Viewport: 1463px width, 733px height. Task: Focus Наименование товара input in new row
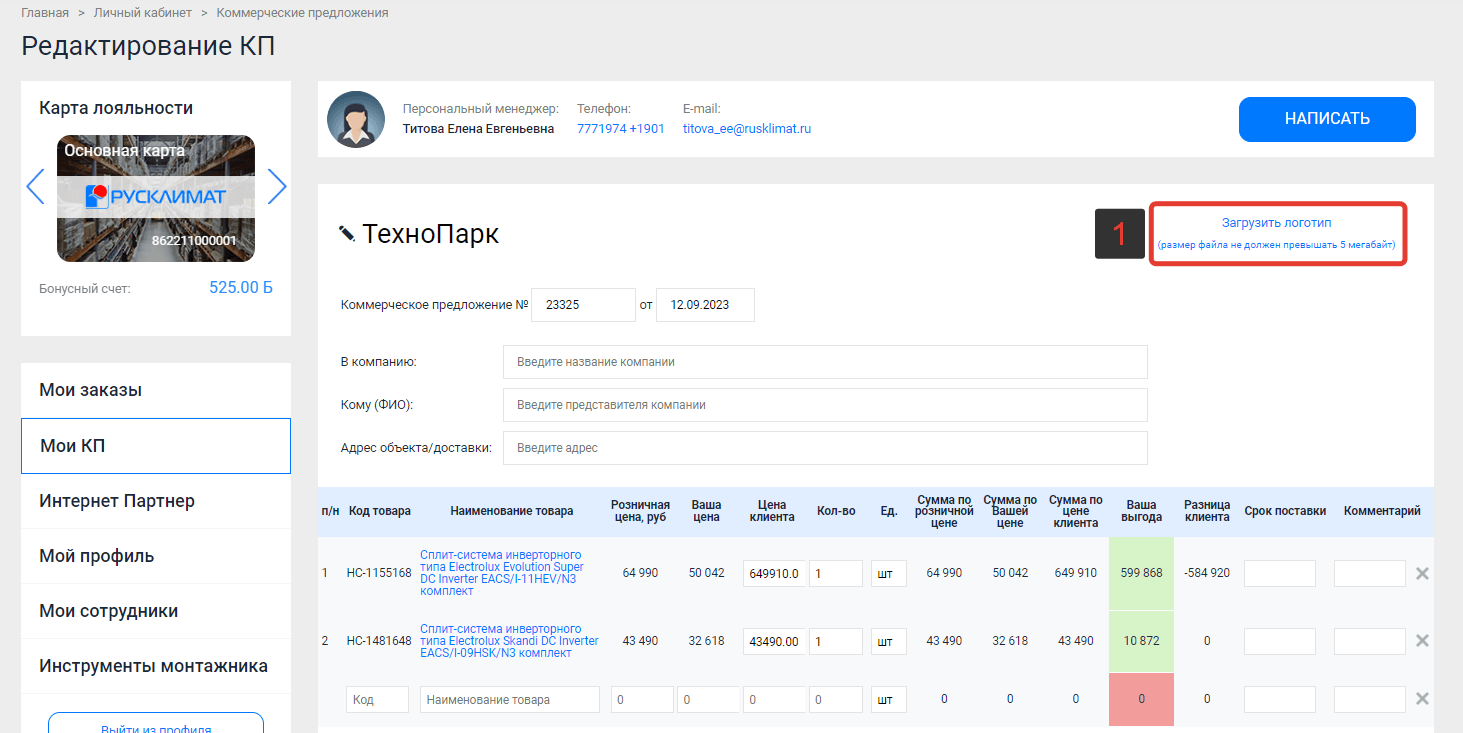pos(510,700)
